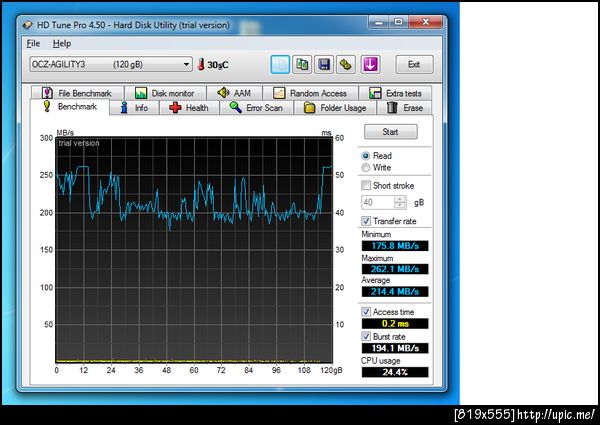Toggle the Access time checkbox
Screen dimensions: 600x425
pos(366,312)
